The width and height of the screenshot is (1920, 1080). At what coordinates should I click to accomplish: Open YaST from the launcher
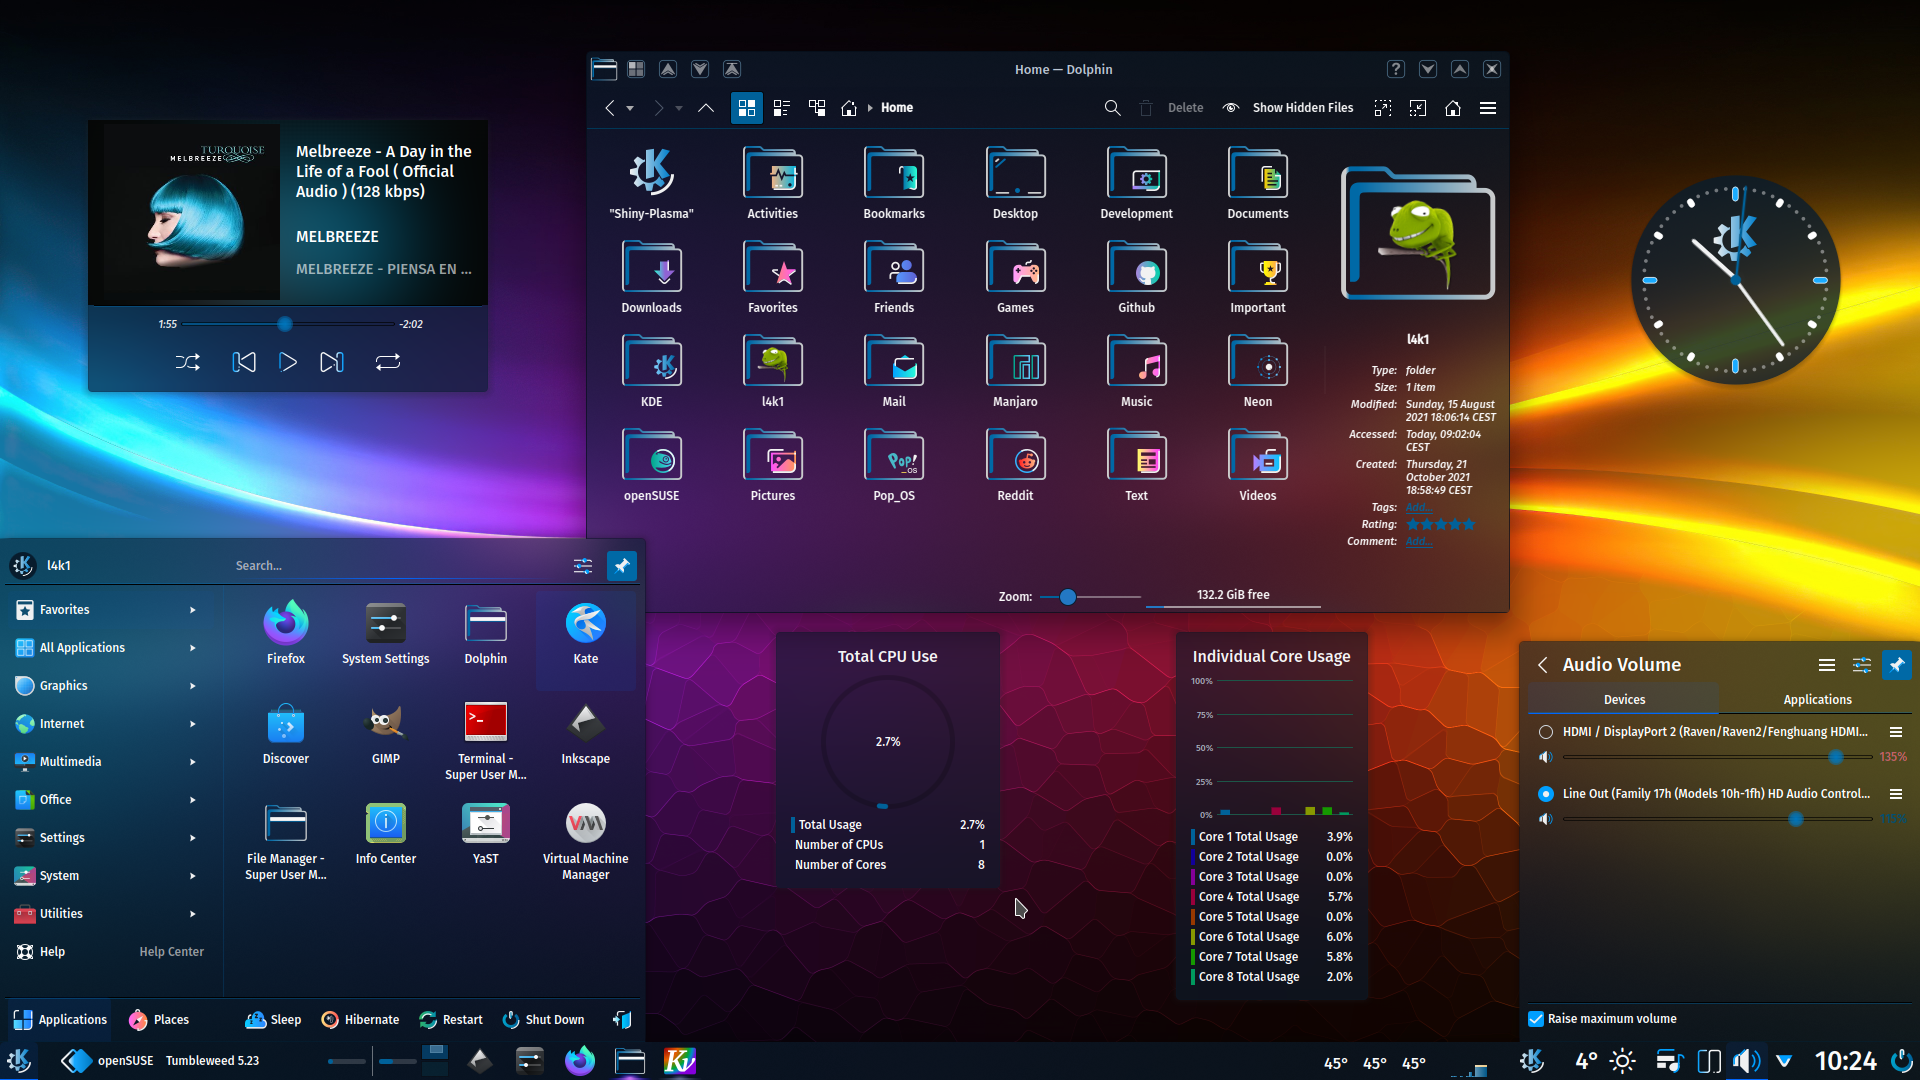486,834
